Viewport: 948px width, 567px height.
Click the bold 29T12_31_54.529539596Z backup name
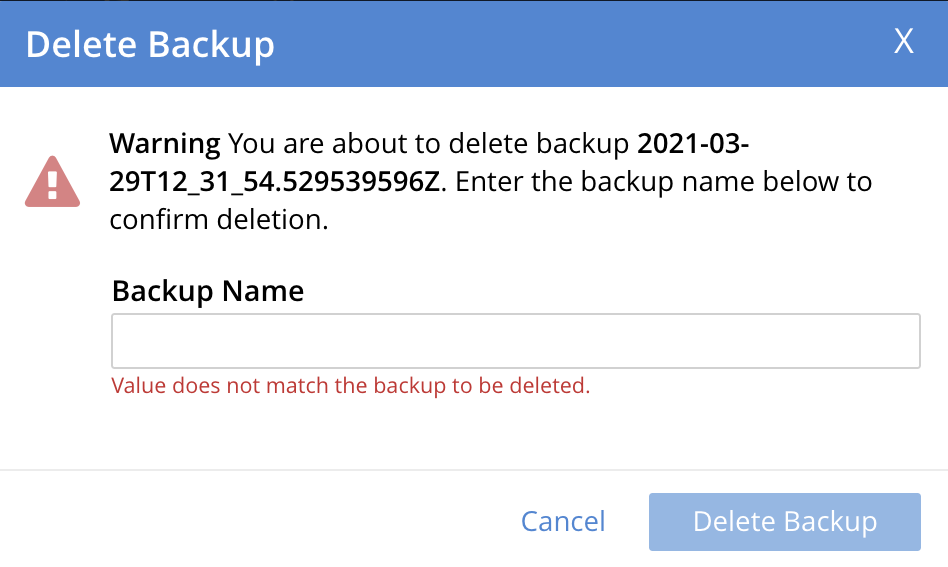tap(279, 183)
